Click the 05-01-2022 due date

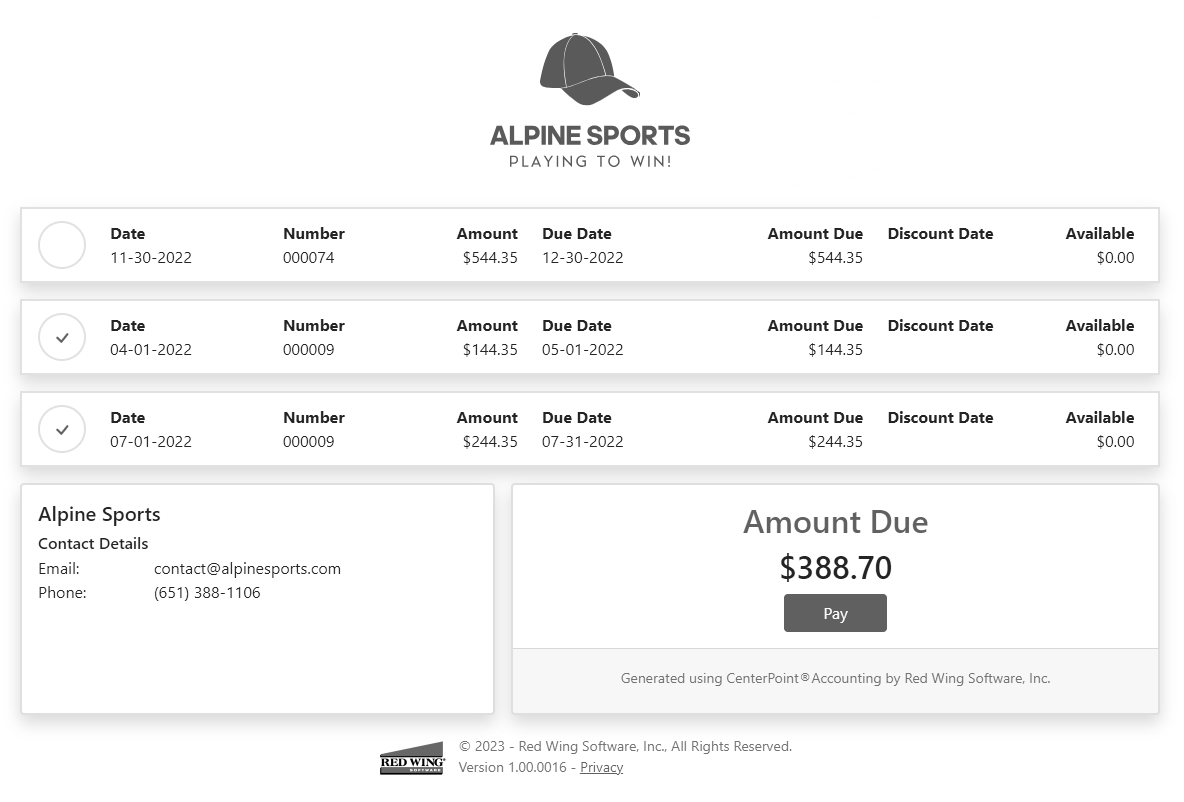(x=582, y=349)
